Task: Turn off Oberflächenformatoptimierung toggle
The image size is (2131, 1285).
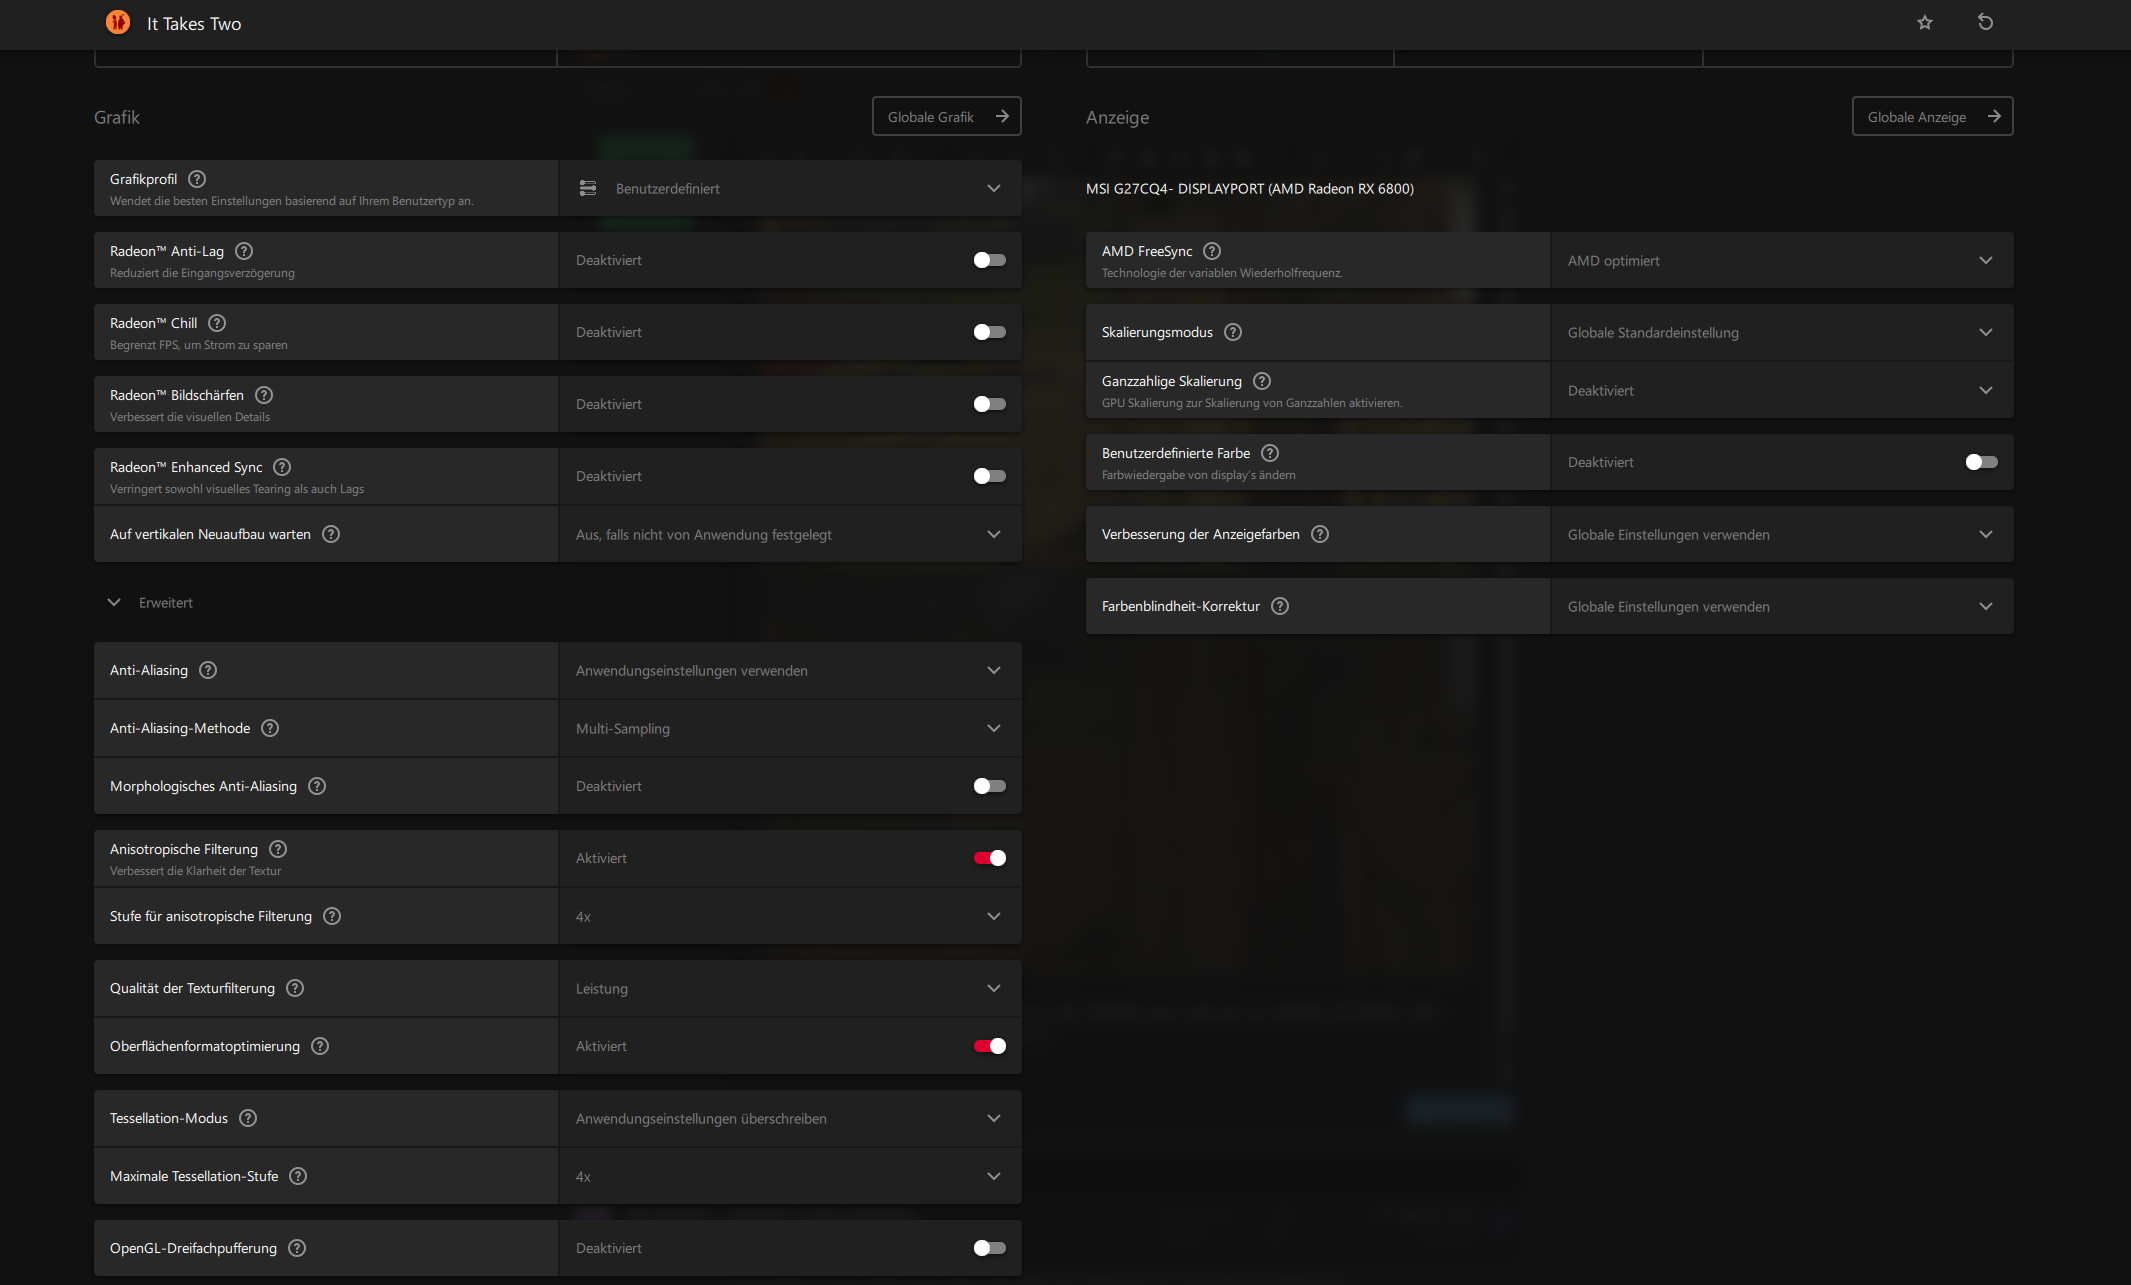Action: [989, 1046]
